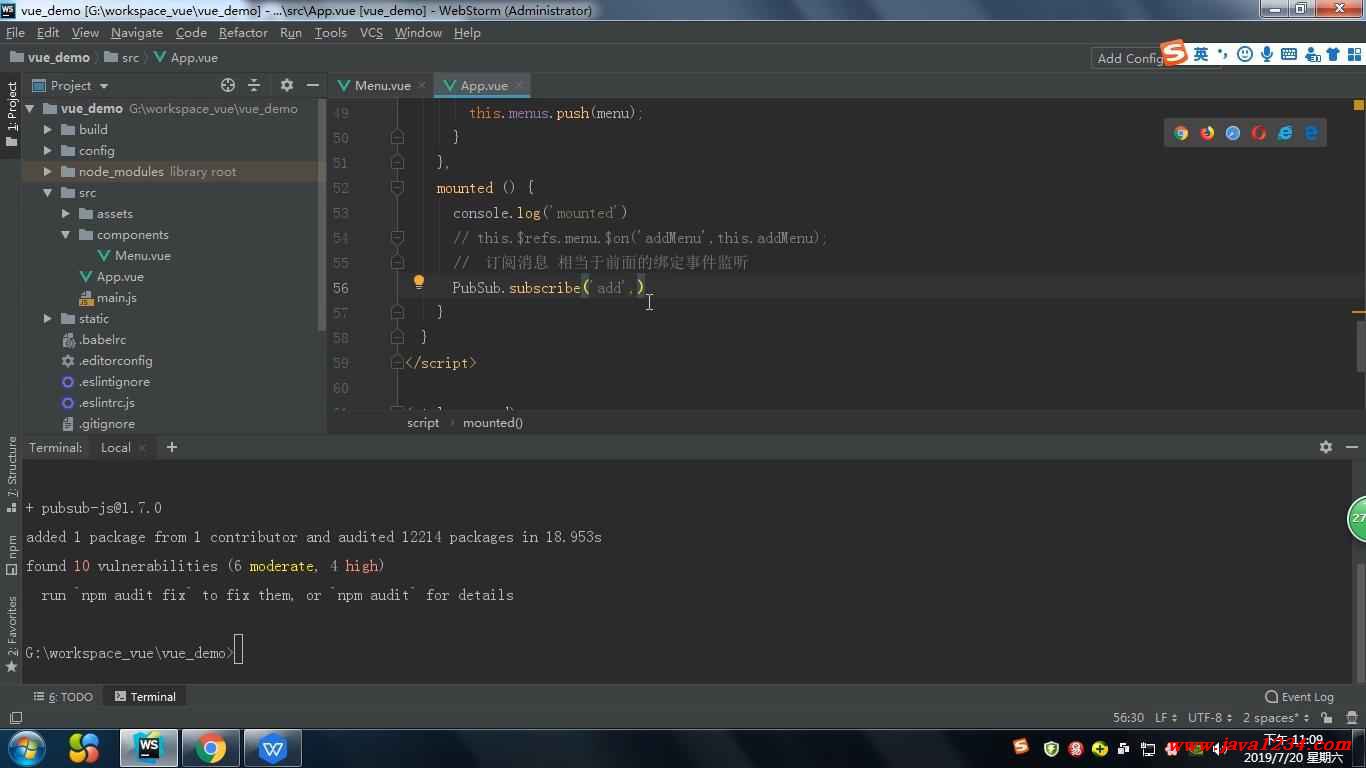Image resolution: width=1366 pixels, height=768 pixels.
Task: Open Sogou skin shirt icon
Action: click(x=1332, y=54)
